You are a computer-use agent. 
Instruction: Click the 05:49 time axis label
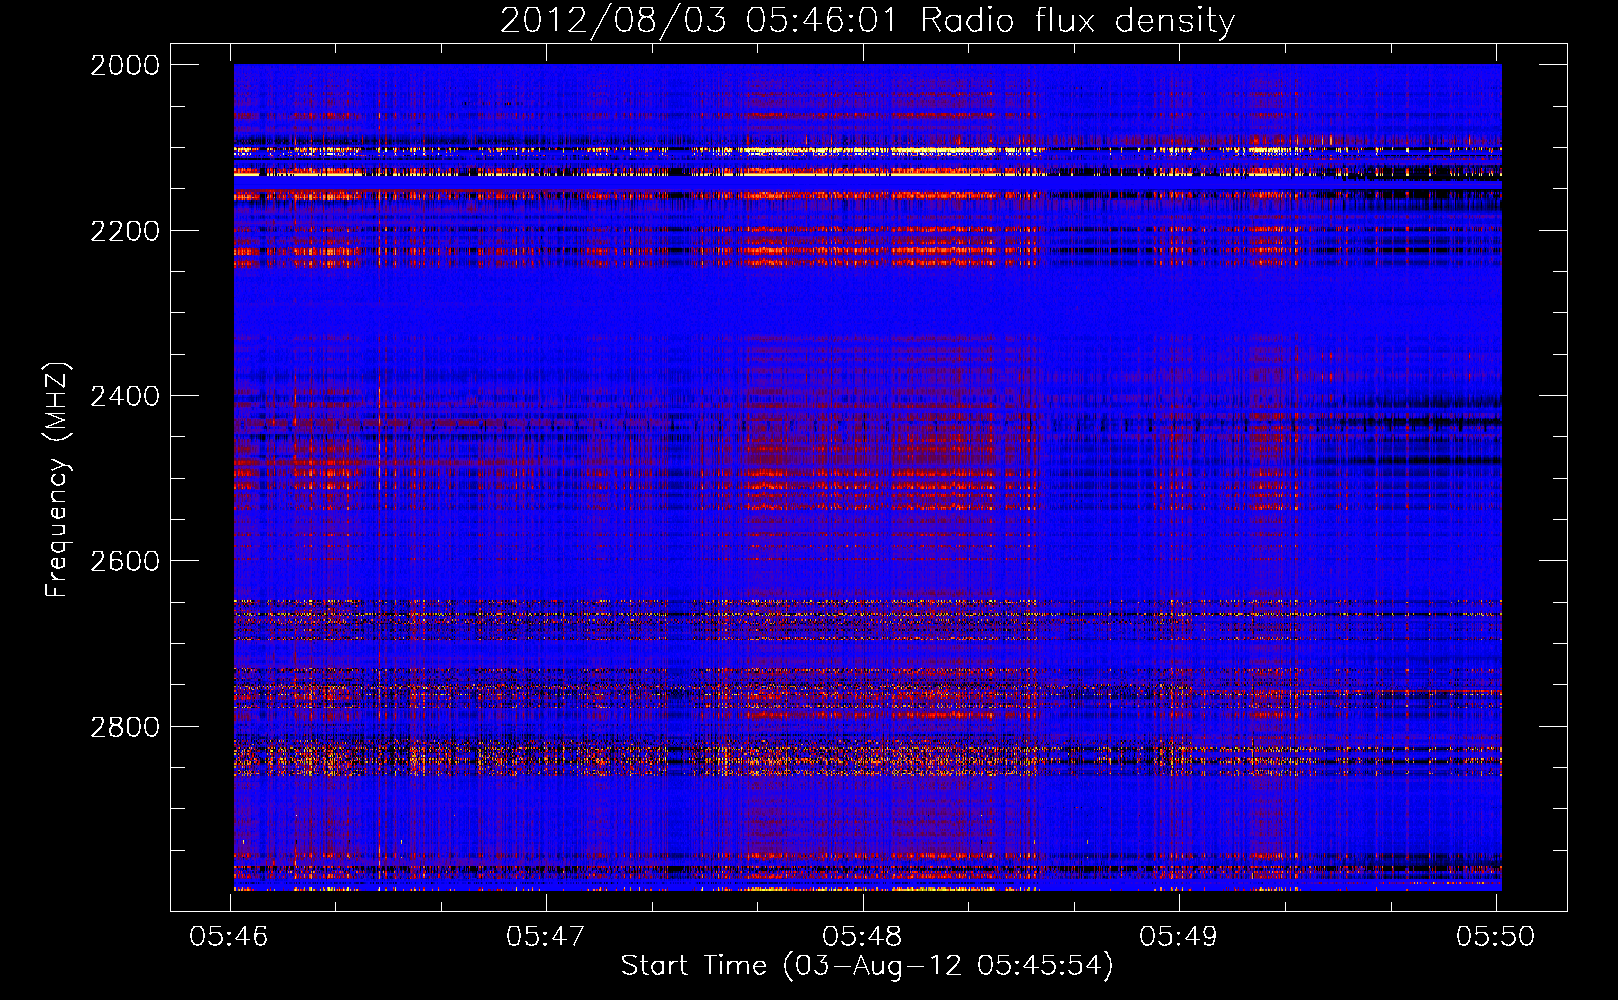click(1178, 936)
